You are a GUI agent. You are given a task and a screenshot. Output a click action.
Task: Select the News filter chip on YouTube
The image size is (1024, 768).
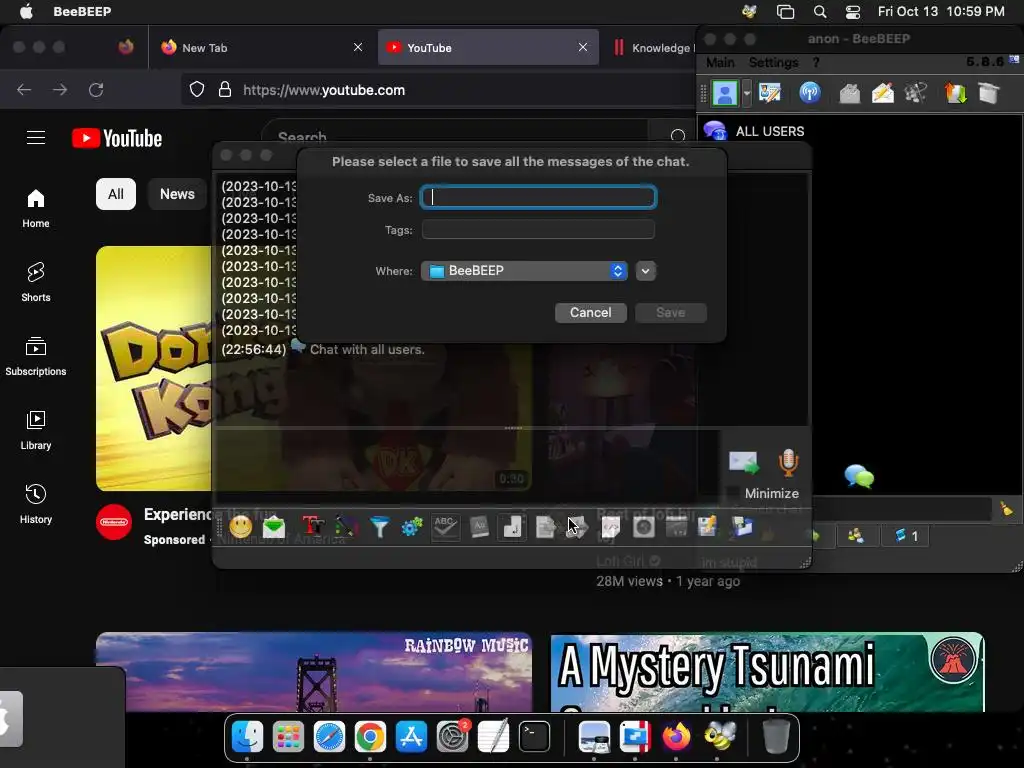click(x=177, y=194)
